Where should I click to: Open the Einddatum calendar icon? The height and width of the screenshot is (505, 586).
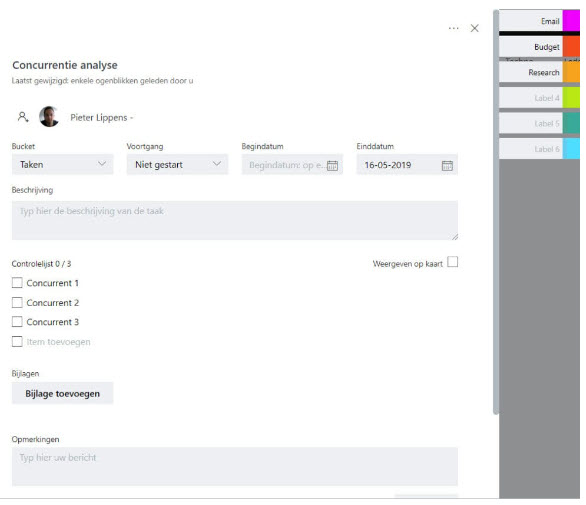(x=447, y=165)
